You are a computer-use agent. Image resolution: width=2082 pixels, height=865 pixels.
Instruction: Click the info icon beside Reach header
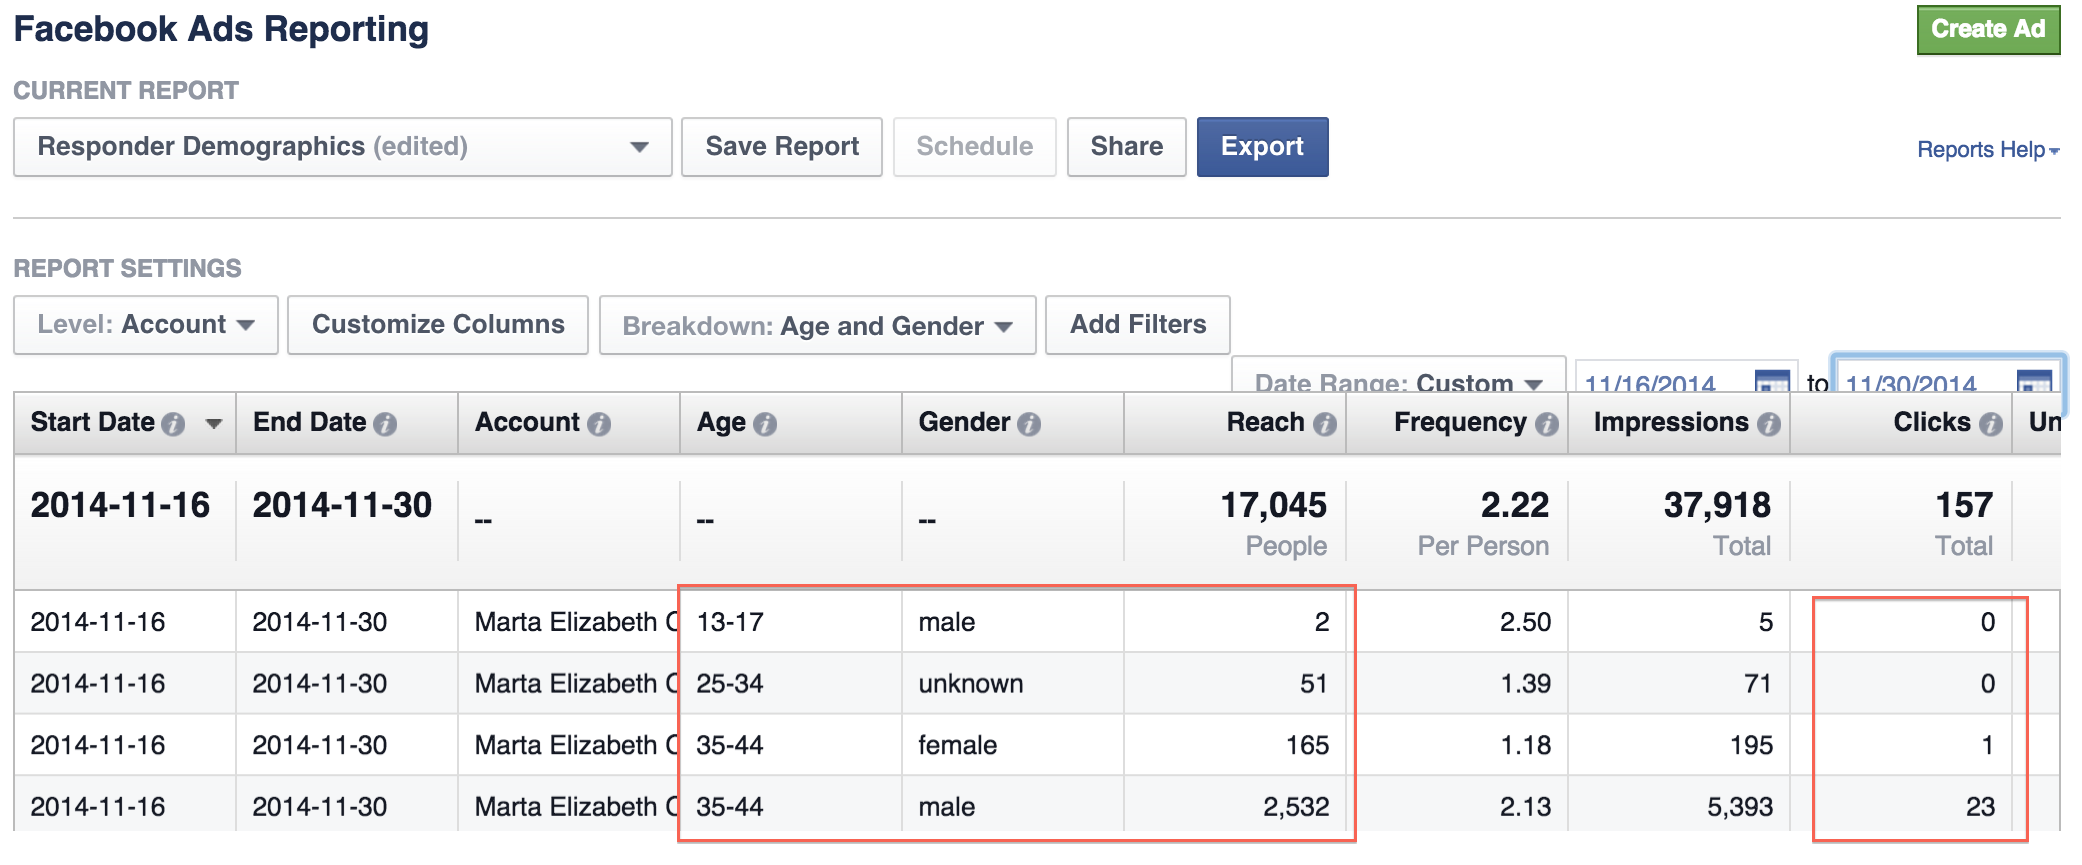pyautogui.click(x=1325, y=424)
